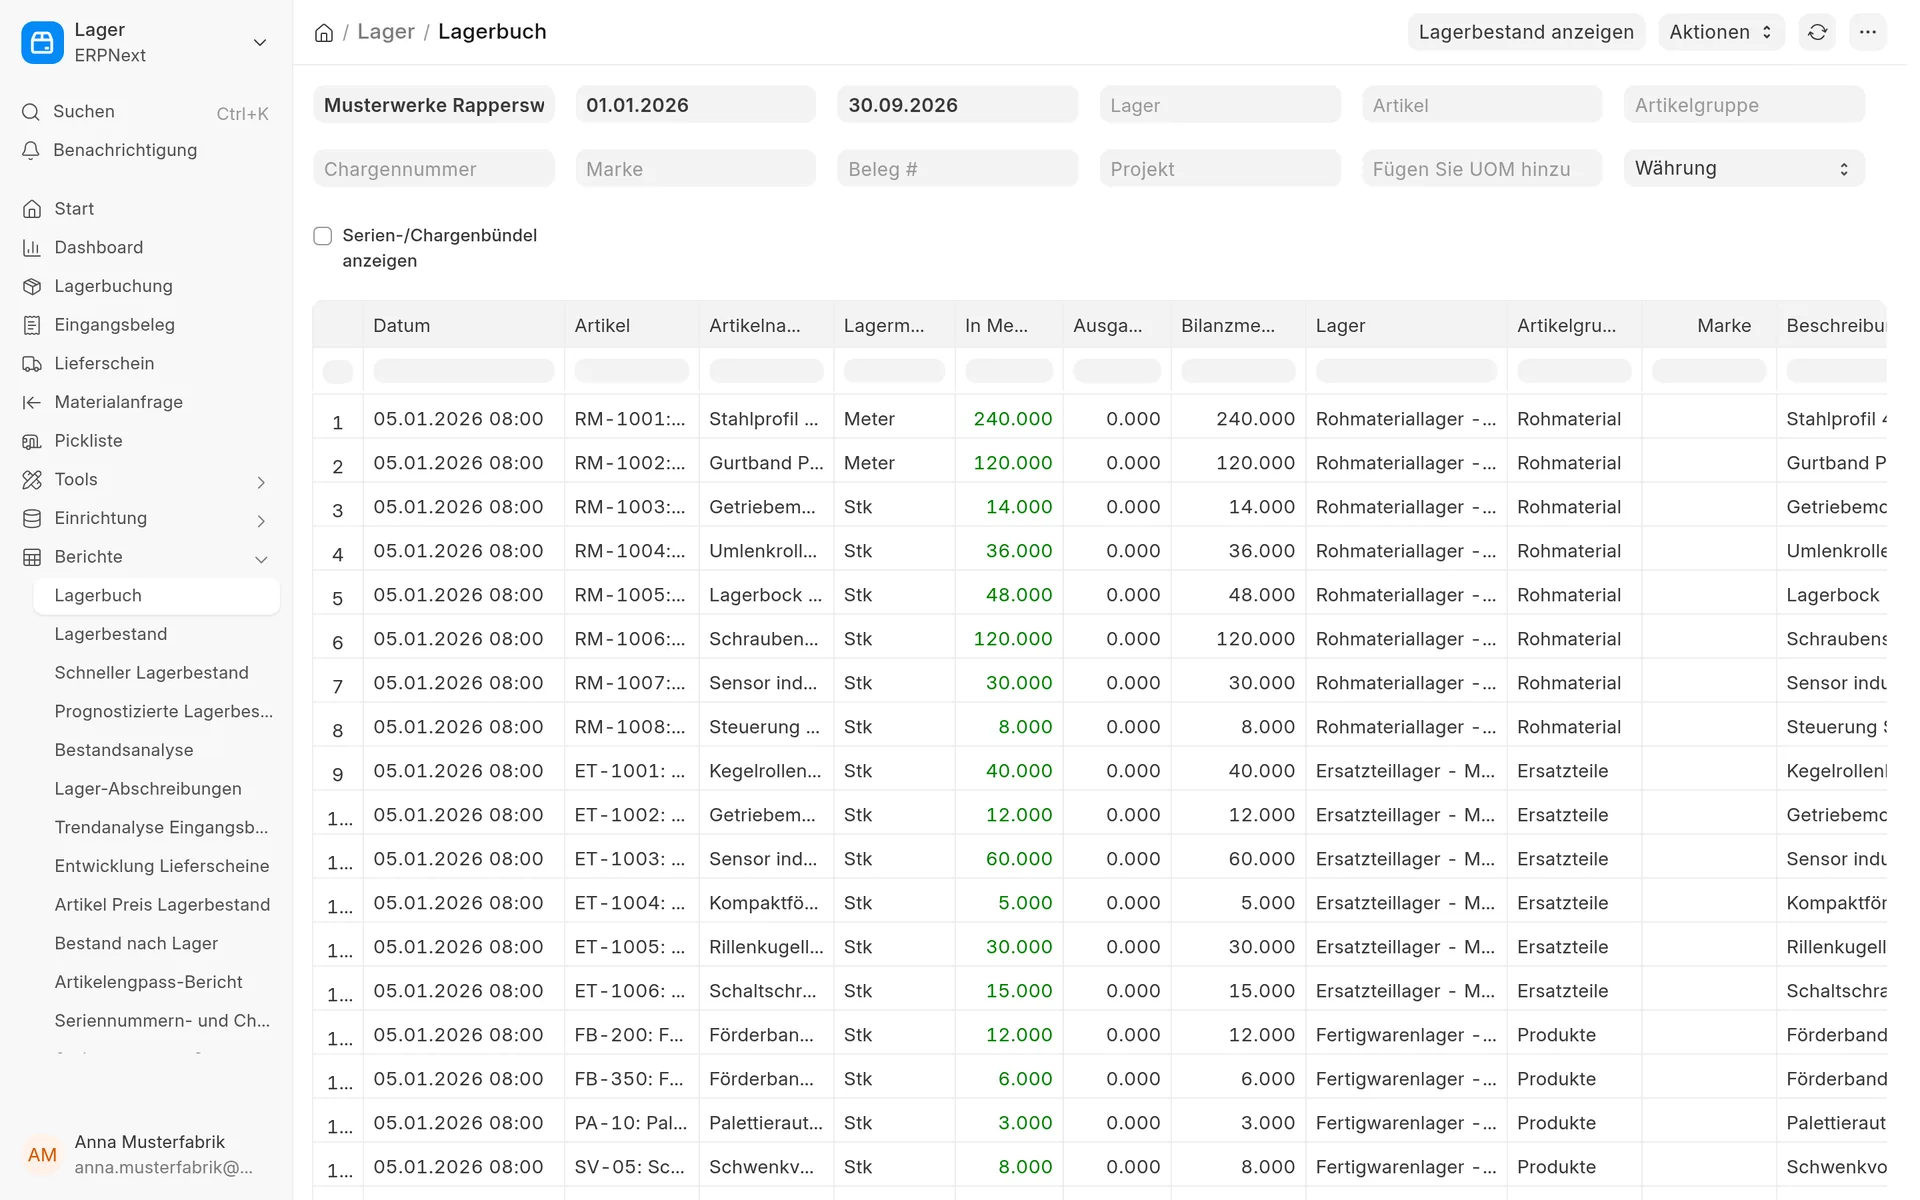Click the Pickliste icon in sidebar
The height and width of the screenshot is (1200, 1920).
tap(32, 441)
